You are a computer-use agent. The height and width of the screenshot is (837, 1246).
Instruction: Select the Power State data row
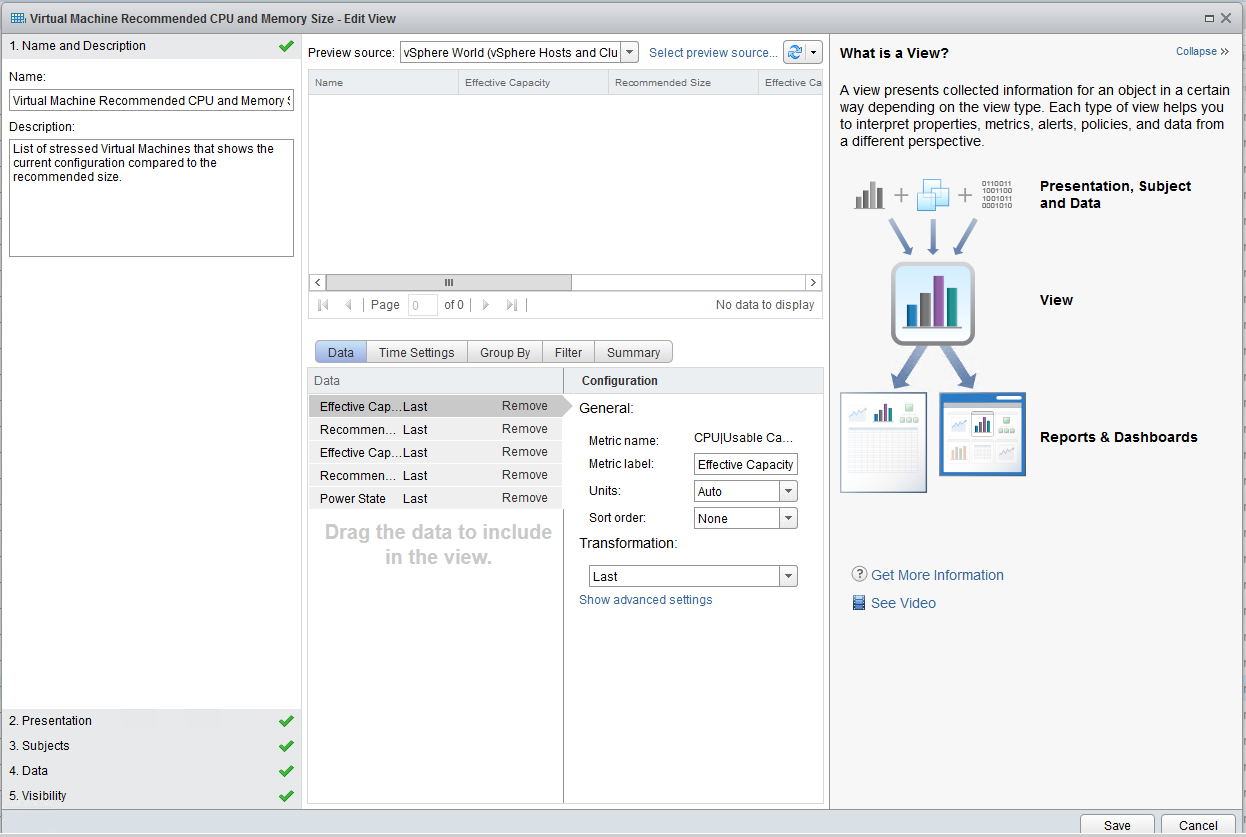click(x=435, y=498)
